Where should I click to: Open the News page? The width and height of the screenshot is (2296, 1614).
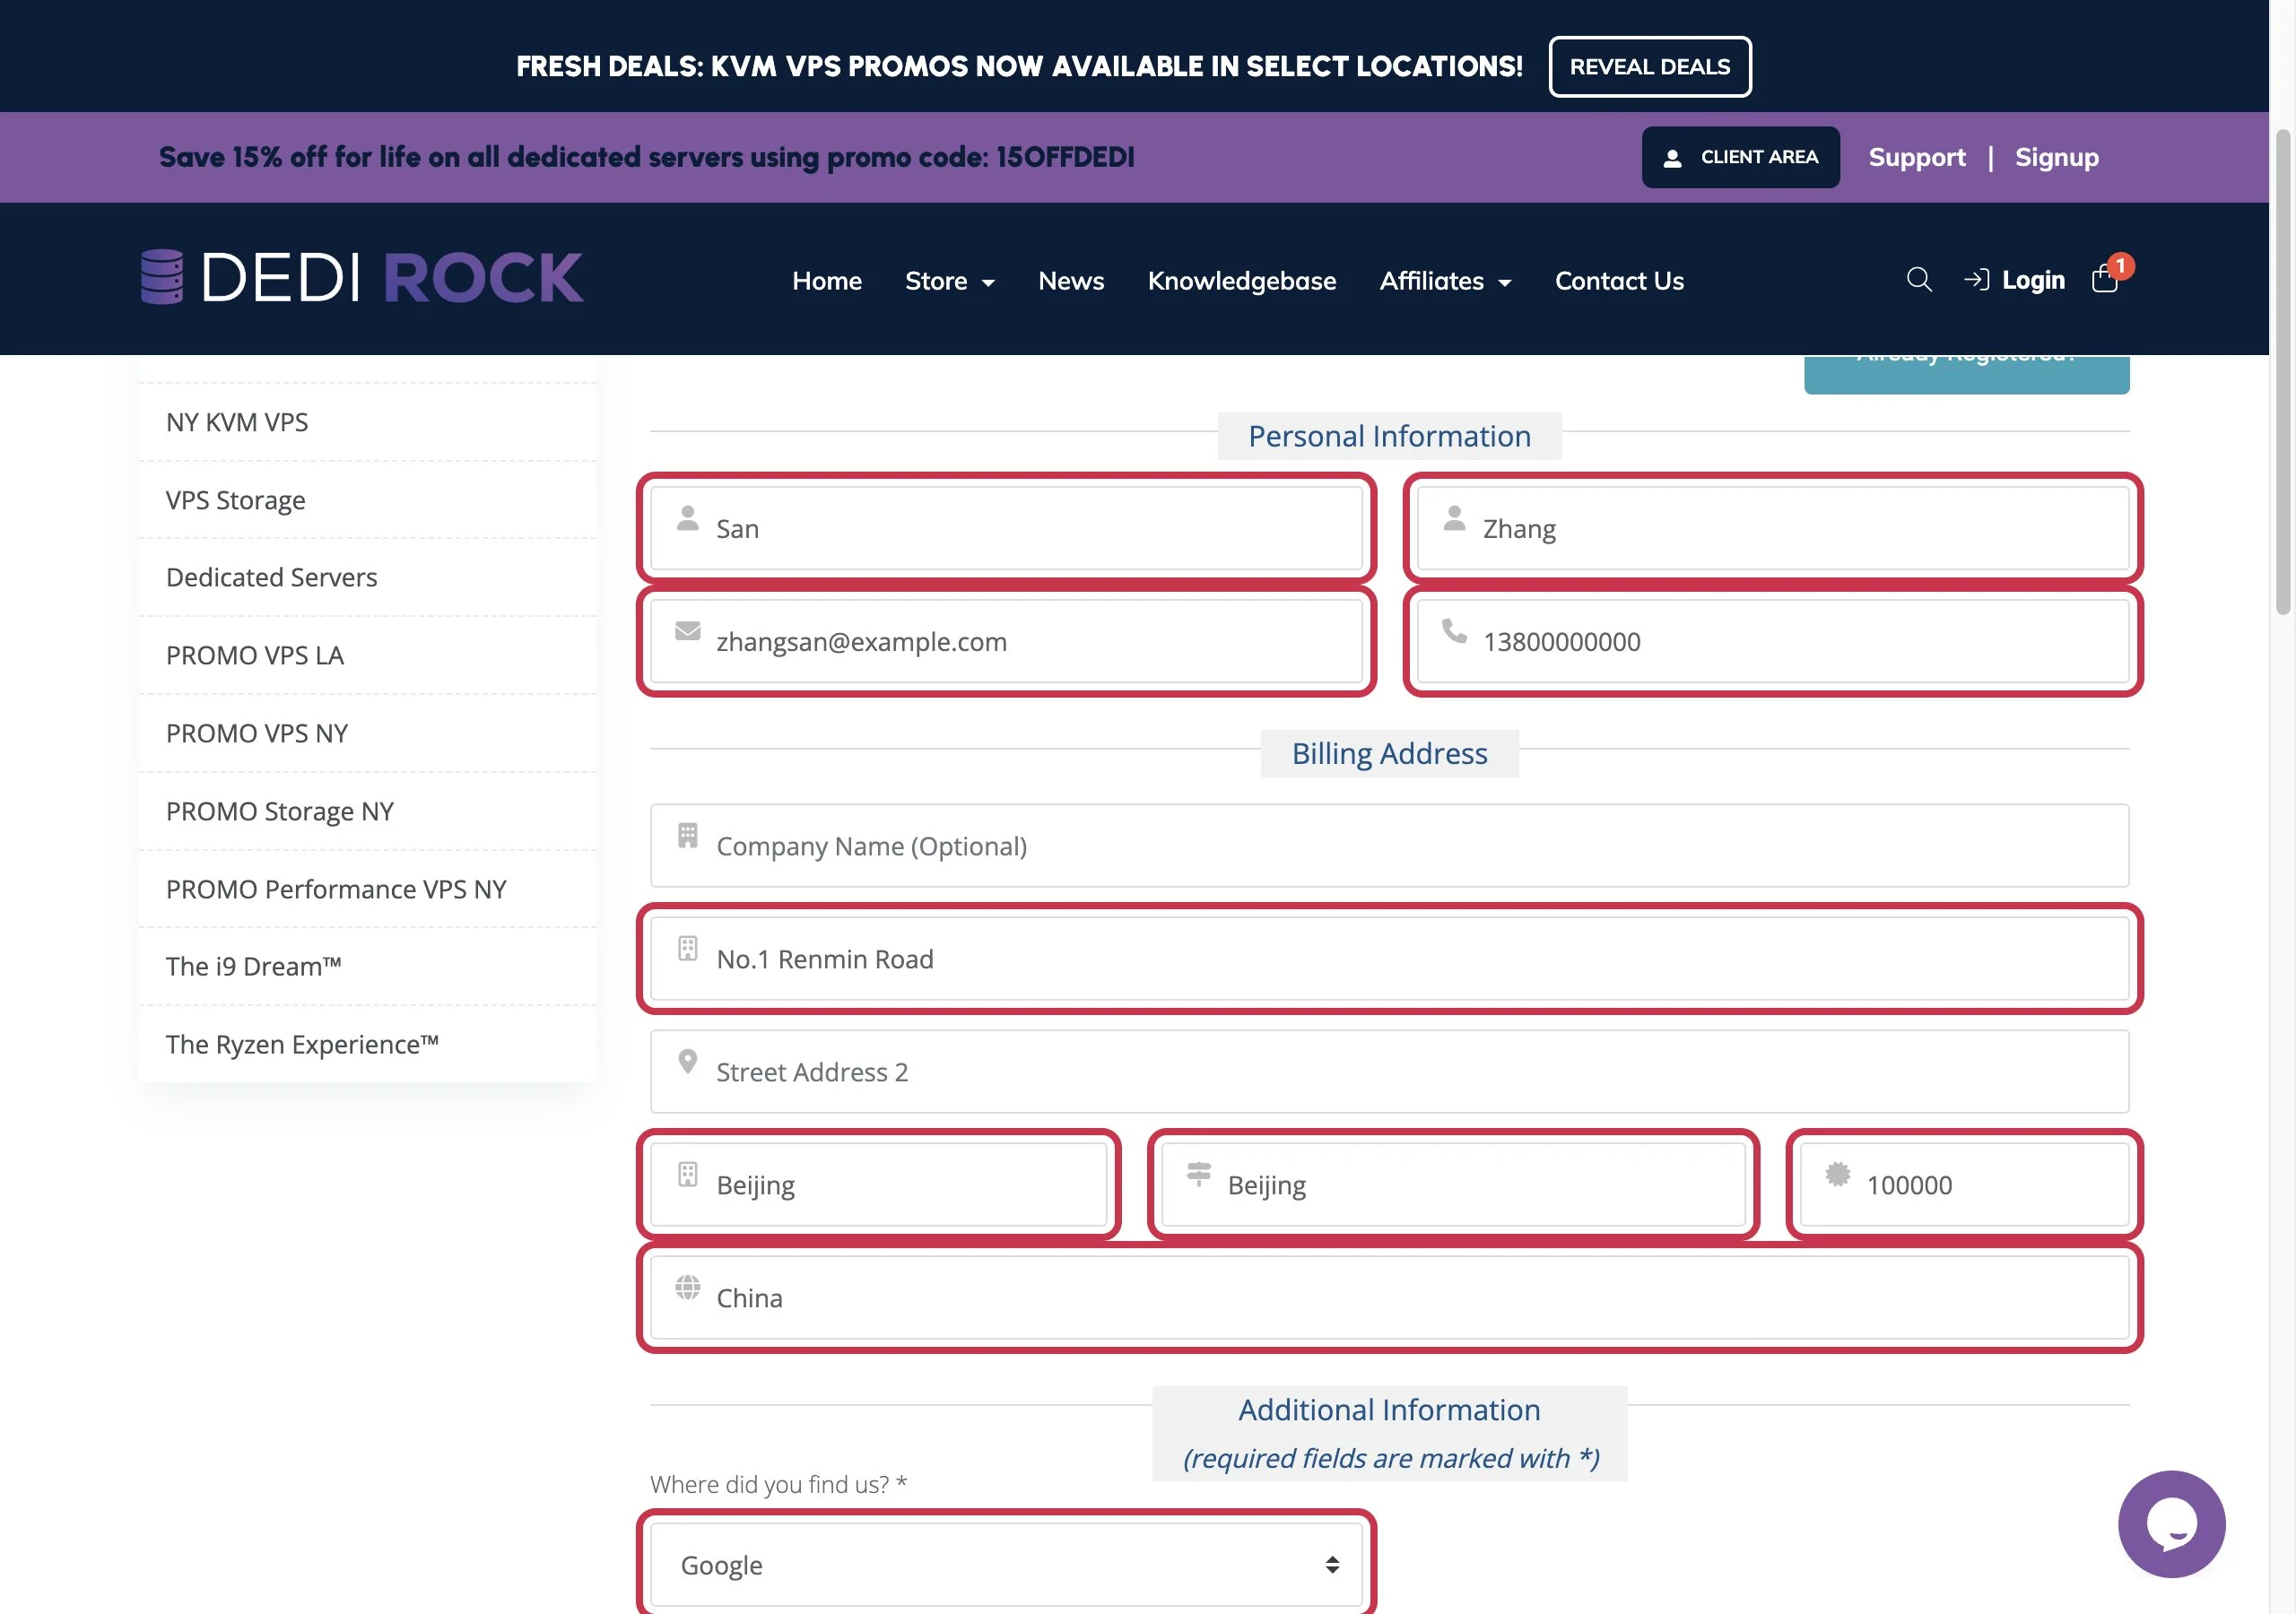[1071, 281]
